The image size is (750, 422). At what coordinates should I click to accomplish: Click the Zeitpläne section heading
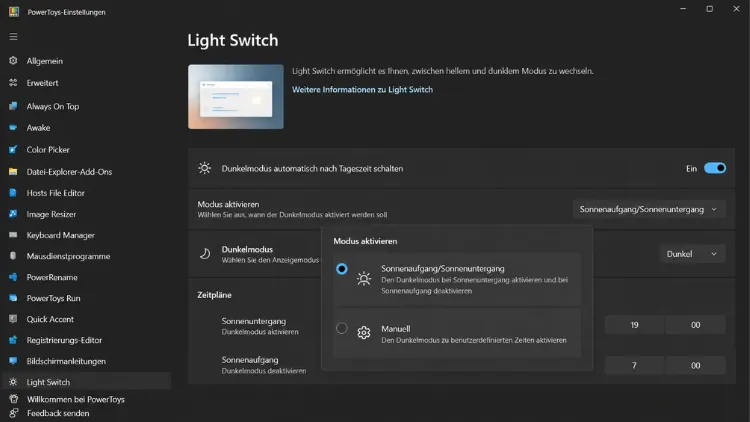pyautogui.click(x=214, y=295)
